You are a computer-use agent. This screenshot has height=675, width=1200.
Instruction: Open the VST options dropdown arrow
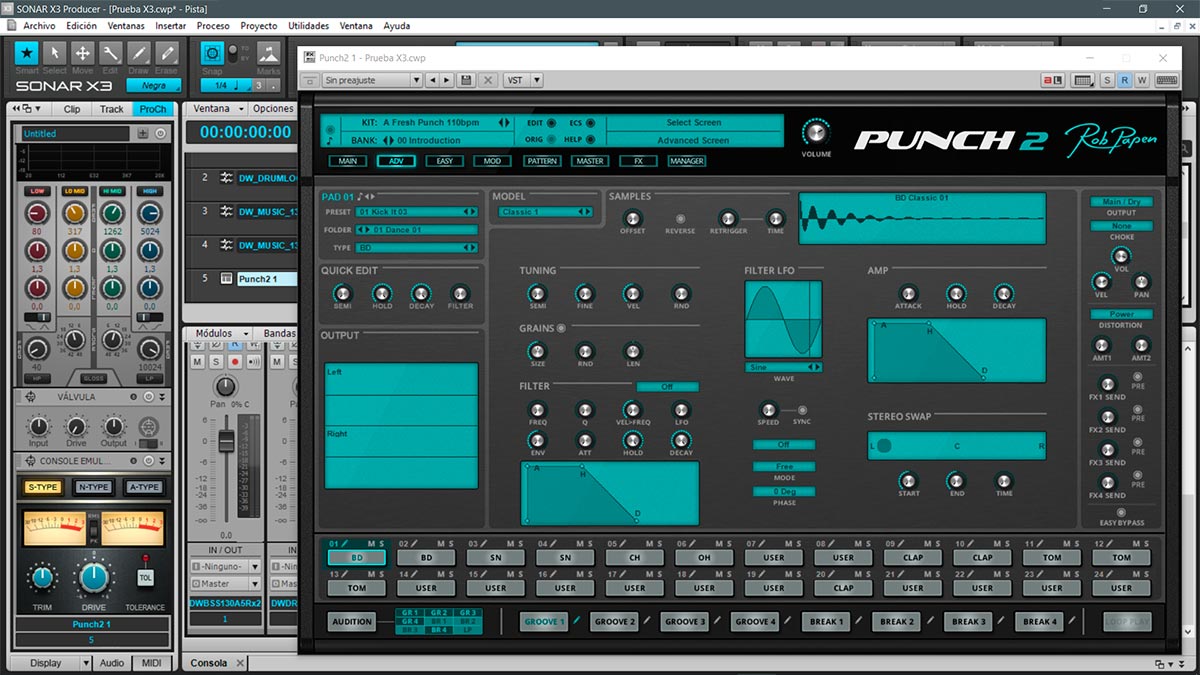(x=537, y=80)
